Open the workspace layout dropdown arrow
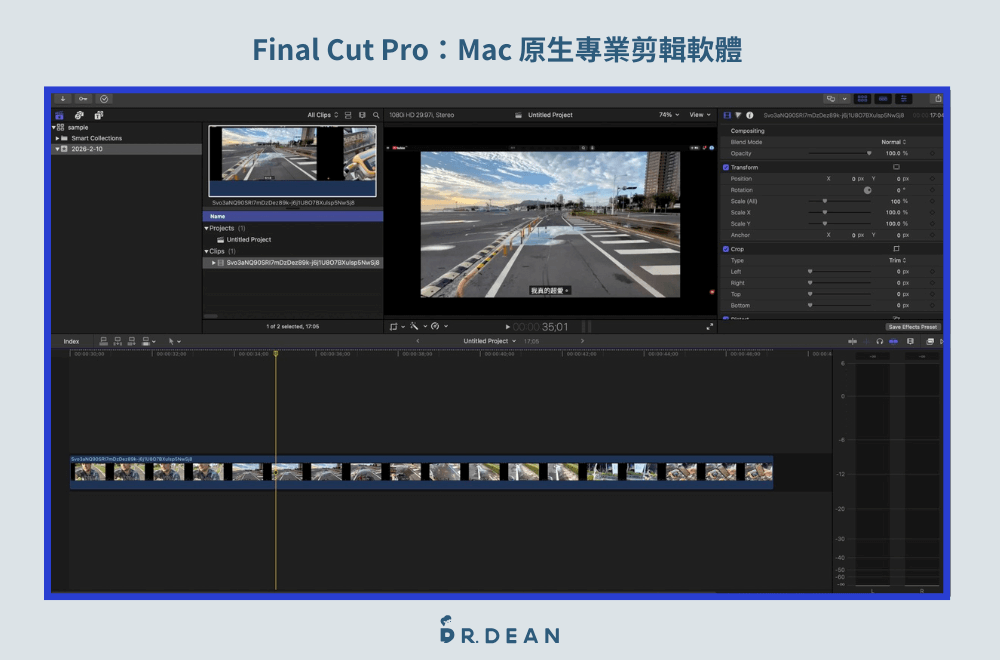The width and height of the screenshot is (1000, 660). [844, 99]
